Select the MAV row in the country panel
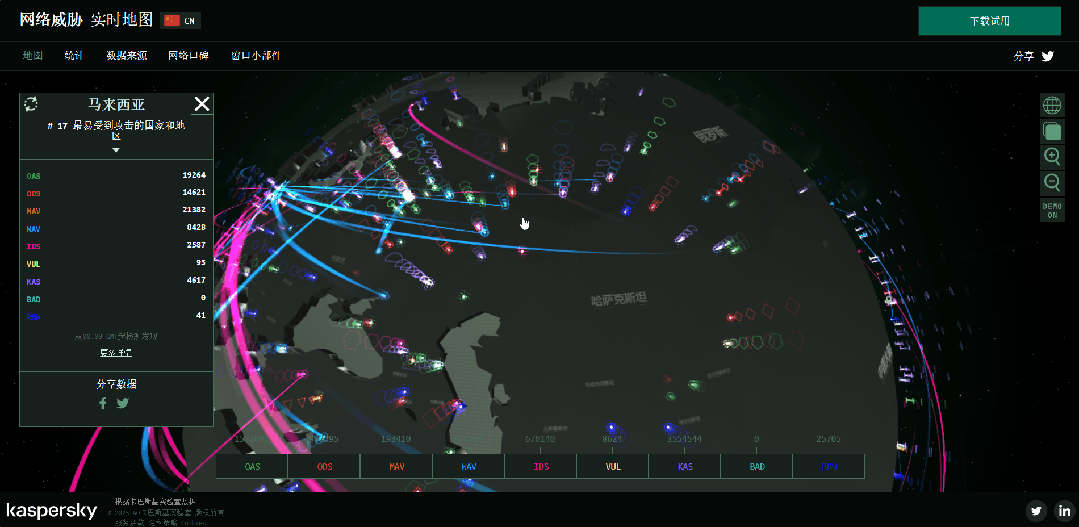The height and width of the screenshot is (527, 1079). click(116, 210)
